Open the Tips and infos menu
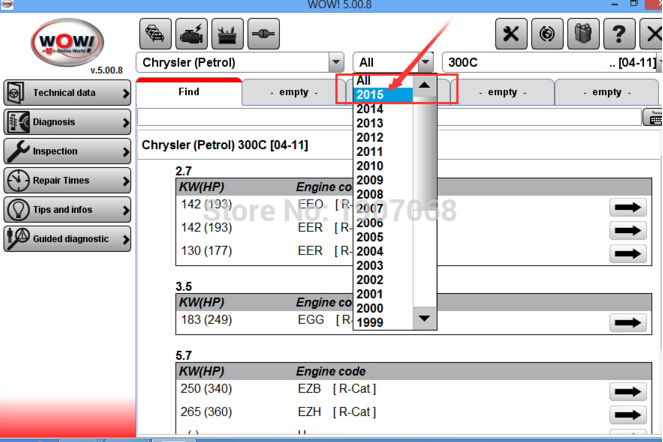 point(67,209)
